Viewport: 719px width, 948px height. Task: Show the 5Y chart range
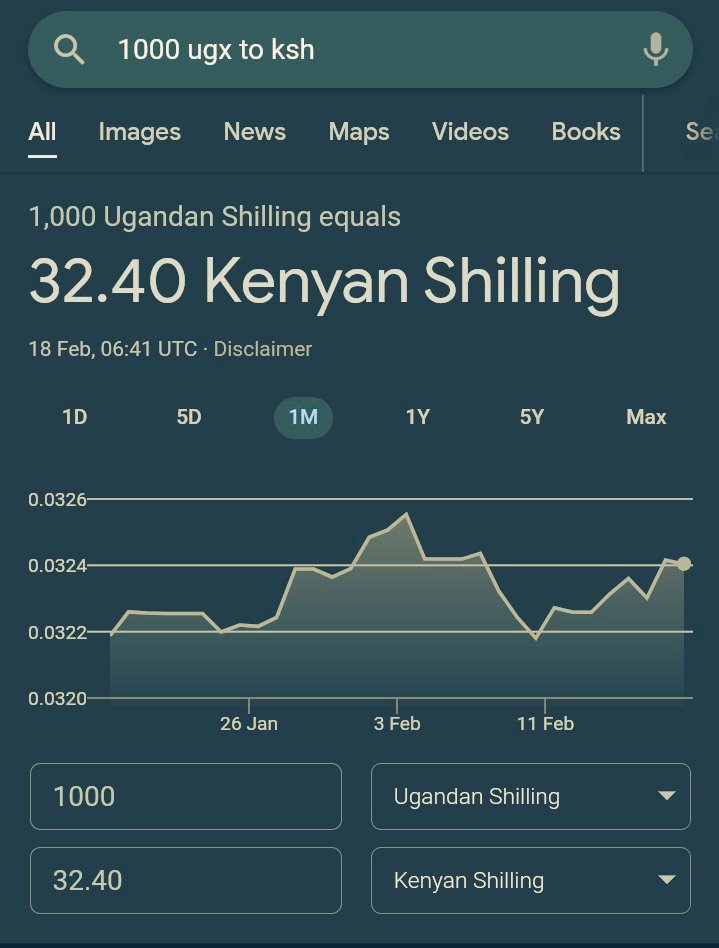click(x=532, y=417)
